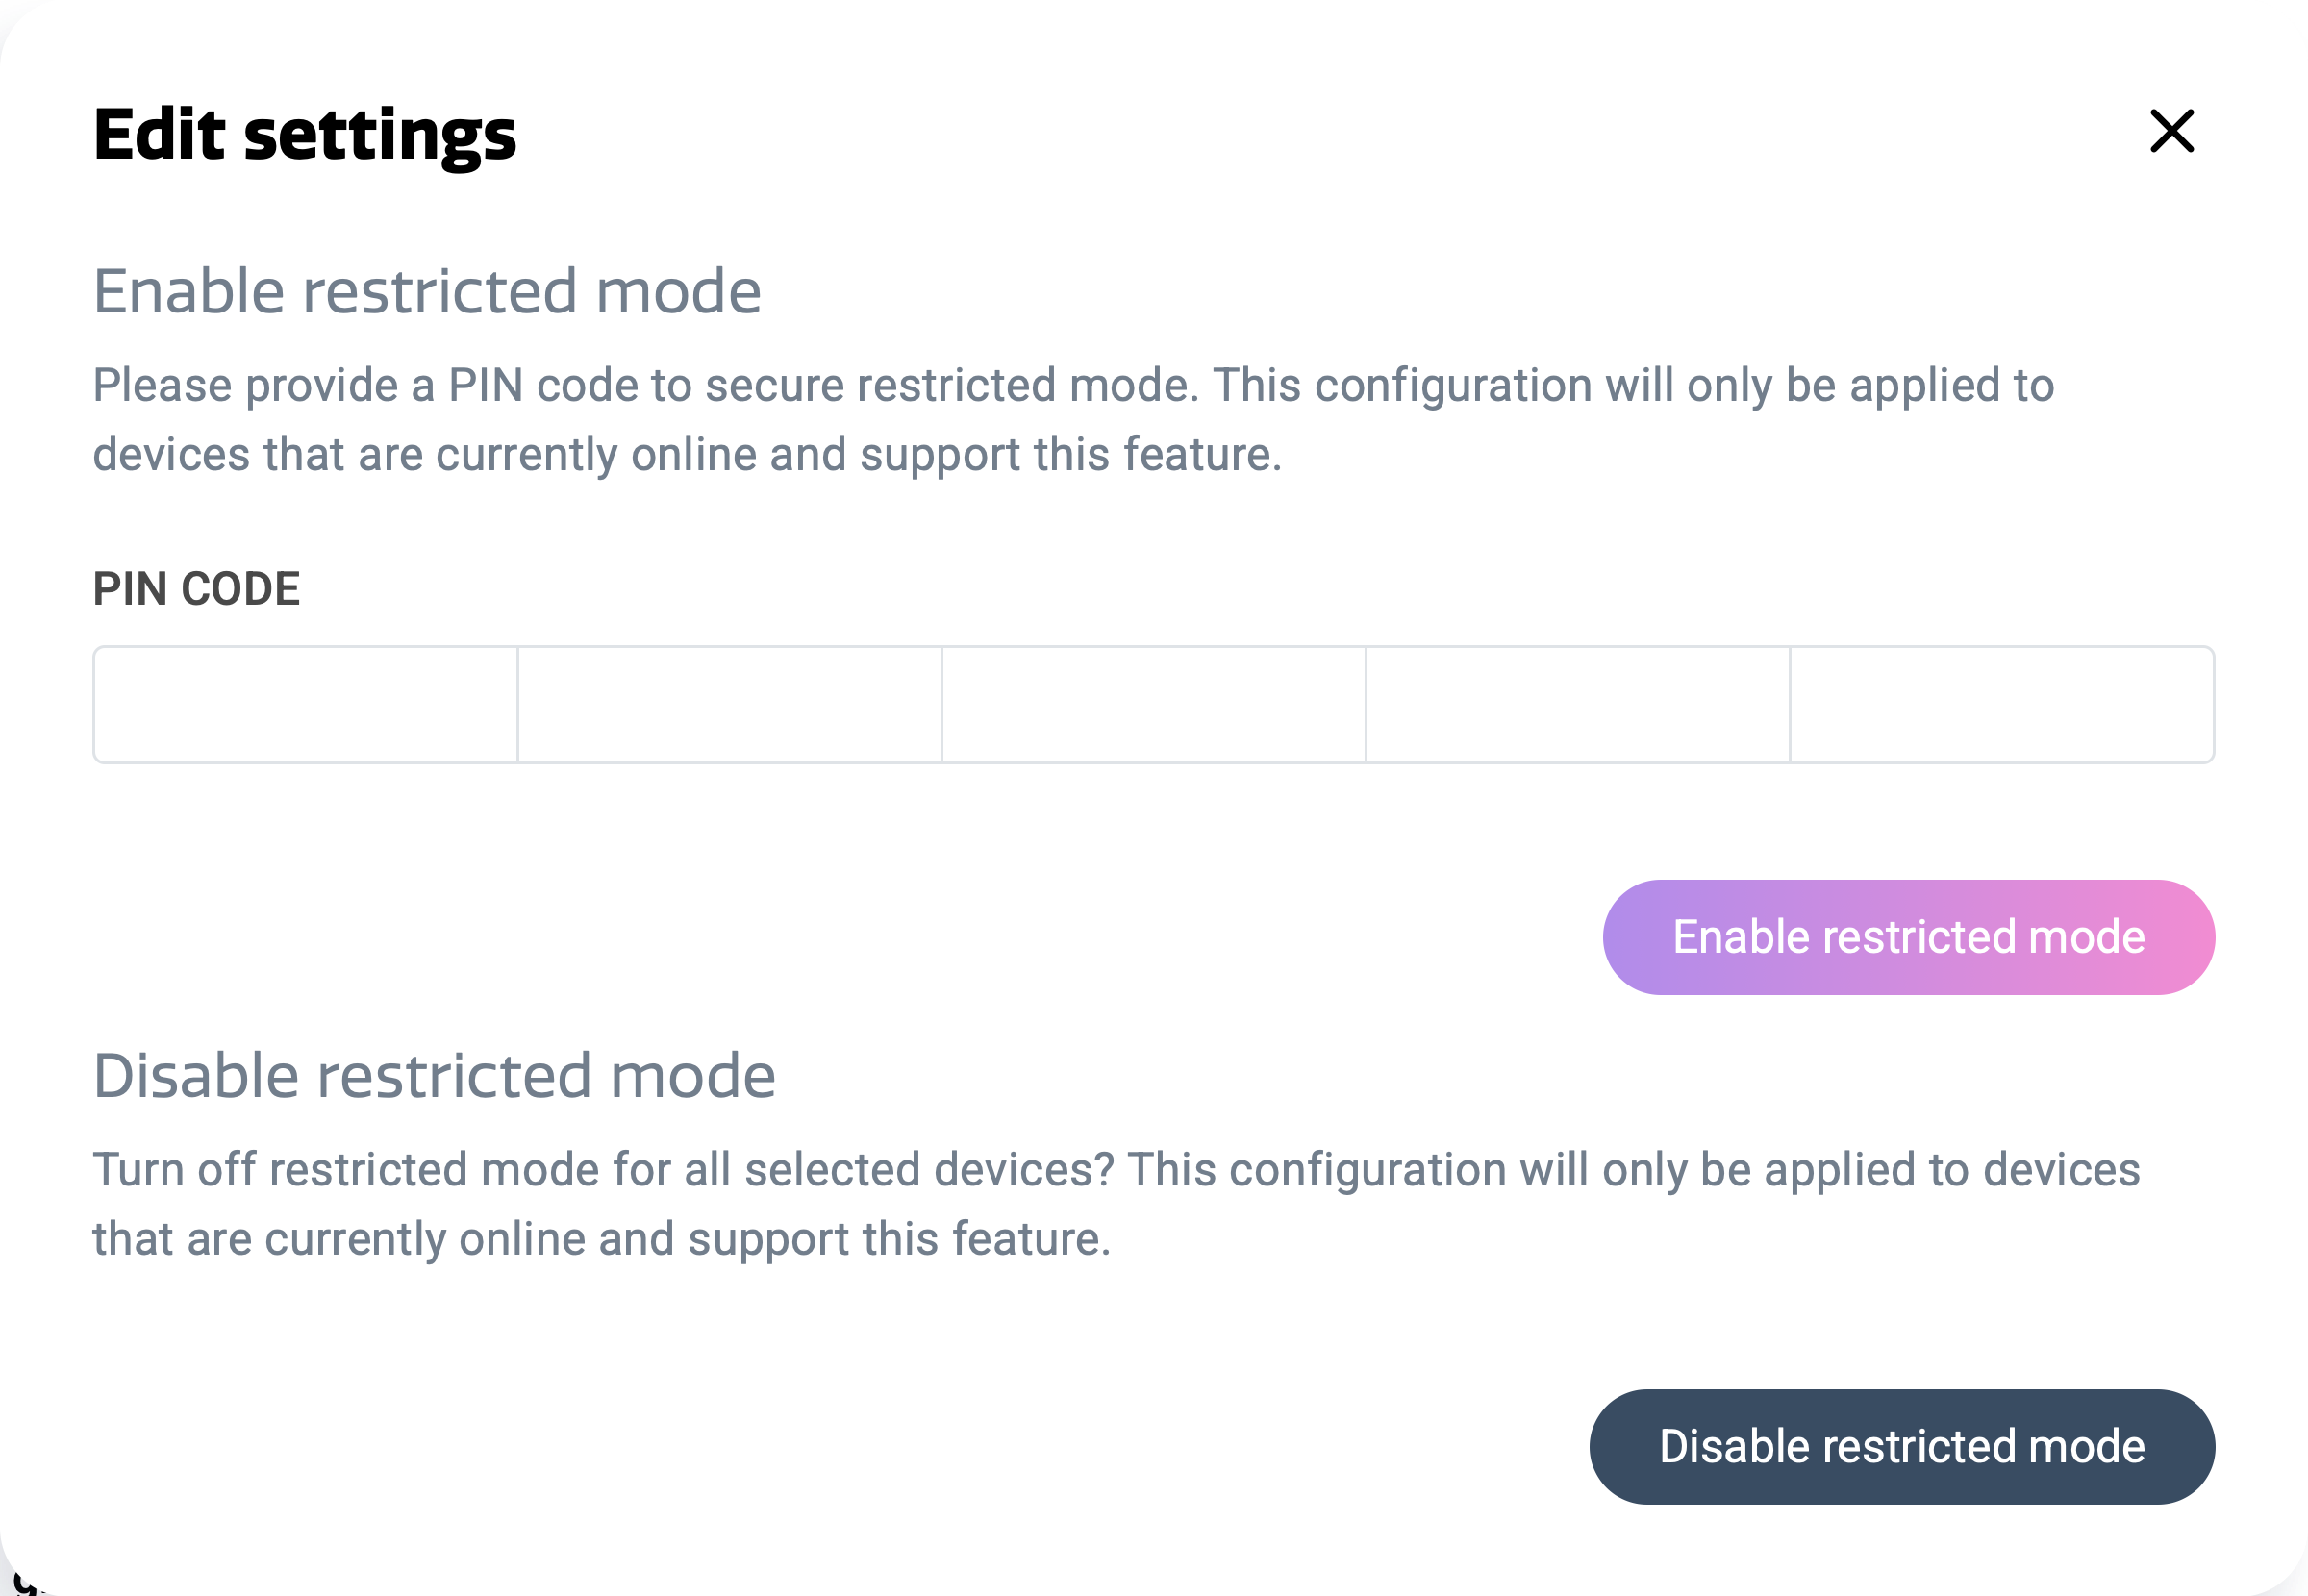This screenshot has width=2308, height=1596.
Task: Click the first PIN code digit box
Action: 306,705
